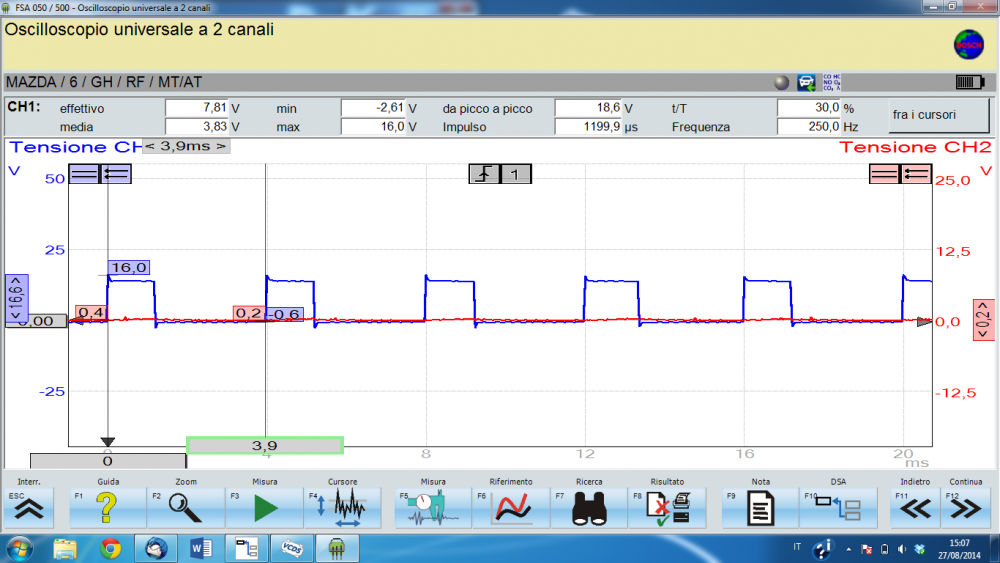
Task: Click the black cursor triangle marker
Action: [108, 442]
